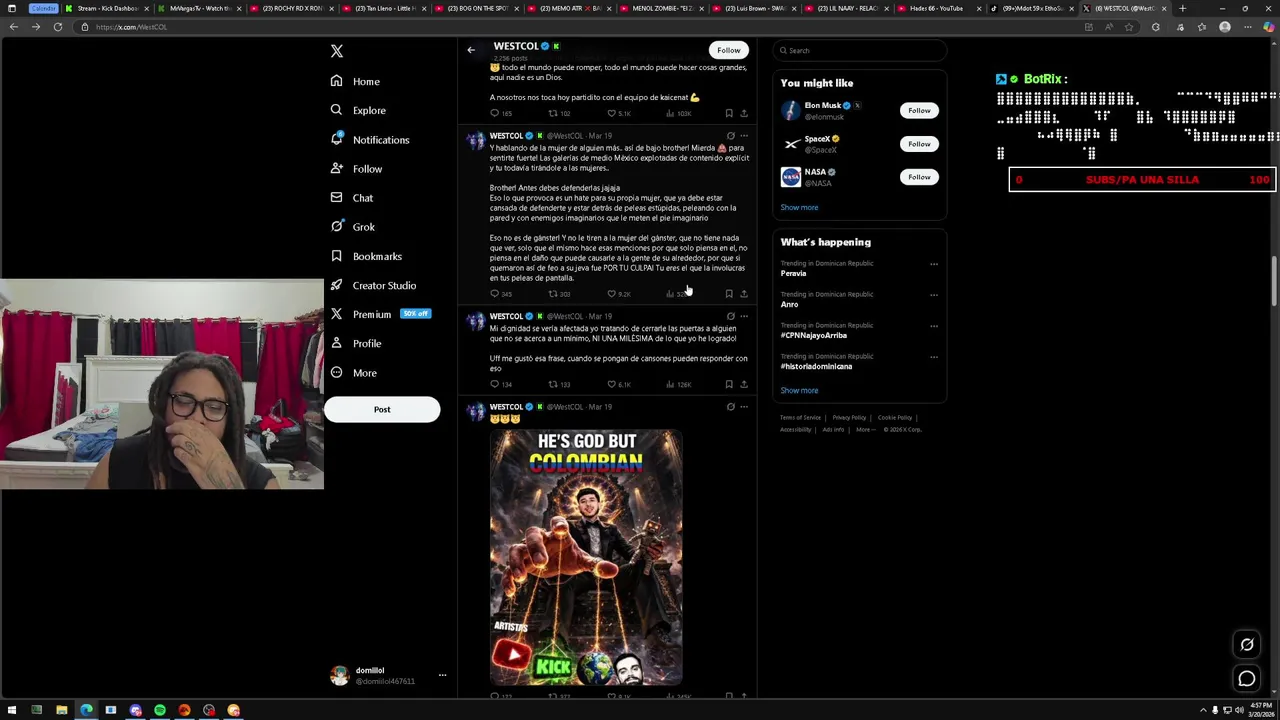Show more trending topics
Image resolution: width=1280 pixels, height=720 pixels.
click(799, 390)
